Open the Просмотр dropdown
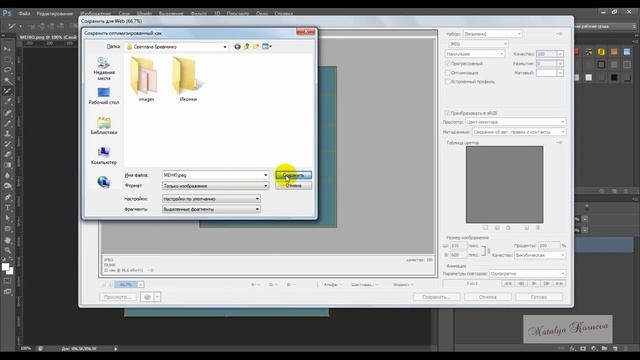The width and height of the screenshot is (640, 360). click(x=516, y=122)
